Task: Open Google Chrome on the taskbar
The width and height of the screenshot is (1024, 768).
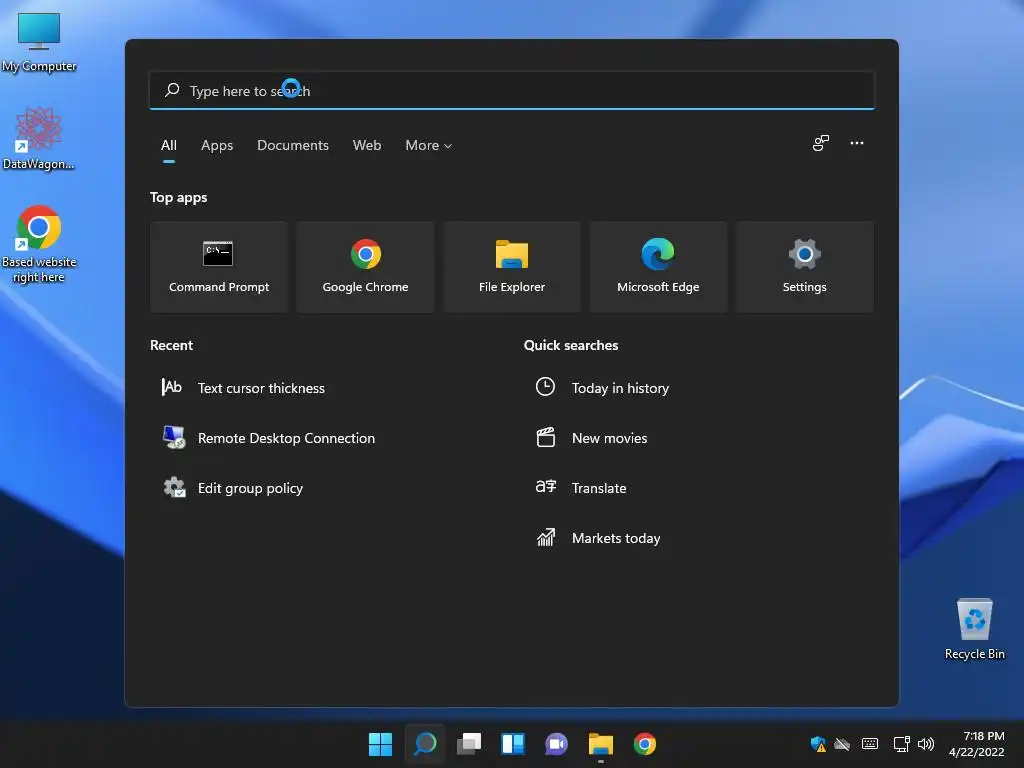Action: click(645, 744)
